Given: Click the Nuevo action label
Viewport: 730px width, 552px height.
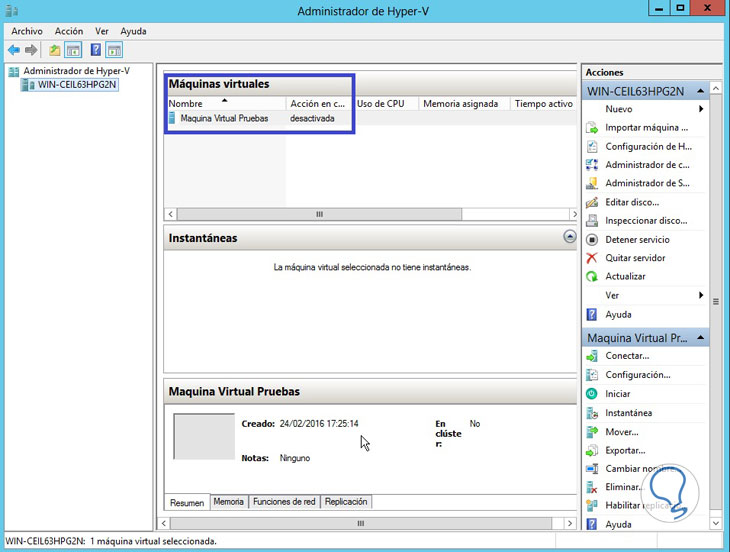Looking at the screenshot, I should click(x=619, y=109).
